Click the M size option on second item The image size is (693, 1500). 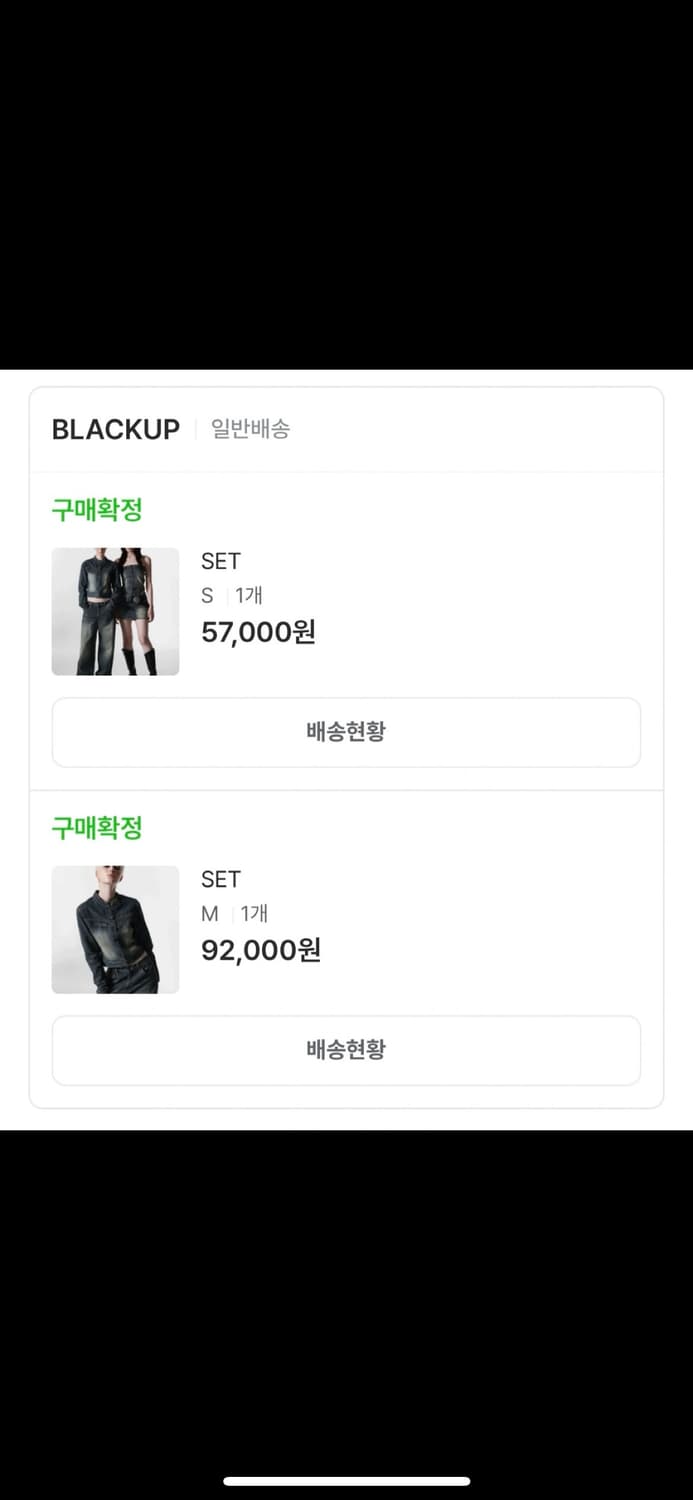click(208, 913)
